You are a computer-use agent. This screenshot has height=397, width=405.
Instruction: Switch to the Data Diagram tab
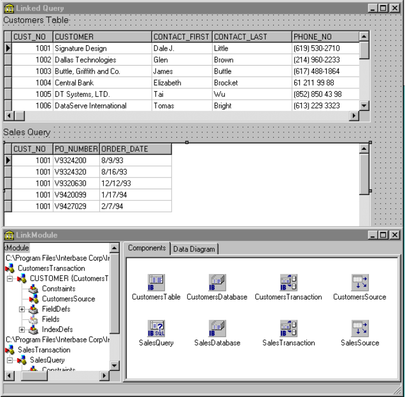[194, 249]
